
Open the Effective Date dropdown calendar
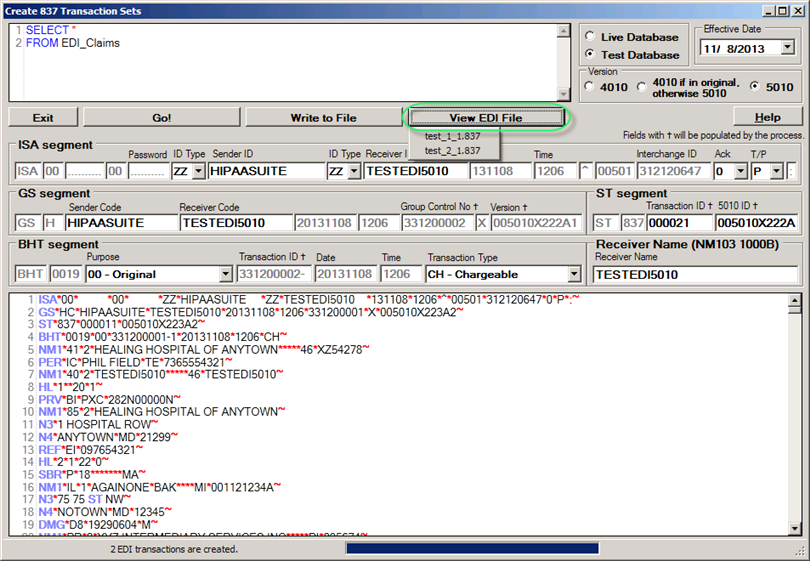(x=787, y=47)
